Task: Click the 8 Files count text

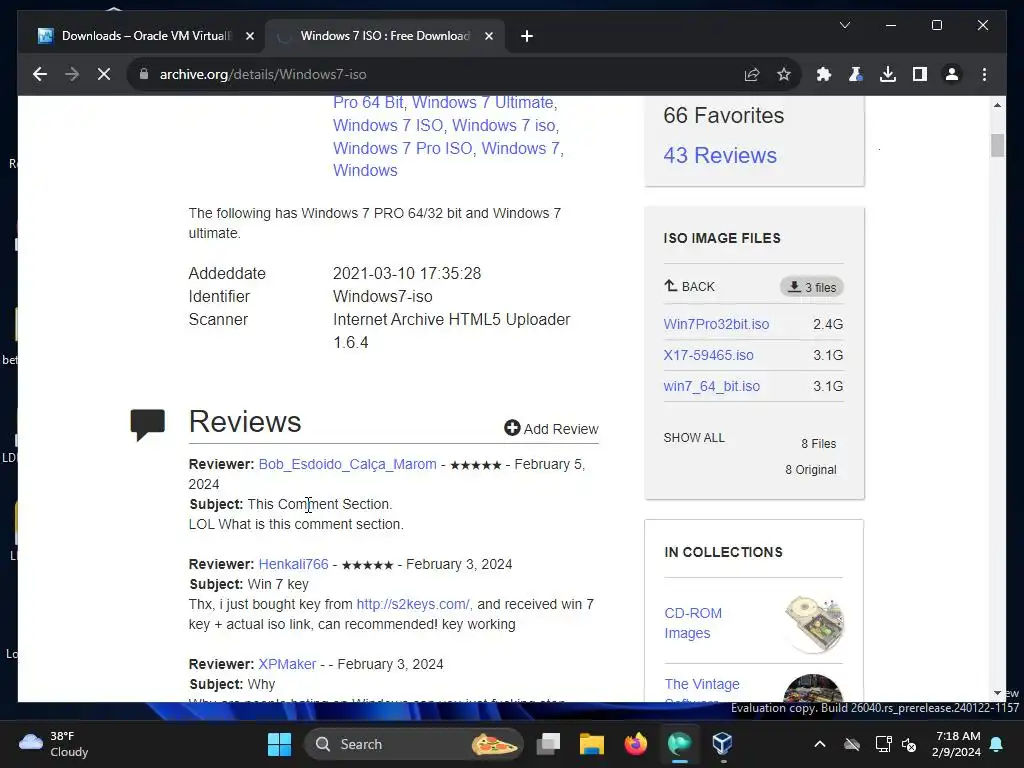Action: point(819,443)
